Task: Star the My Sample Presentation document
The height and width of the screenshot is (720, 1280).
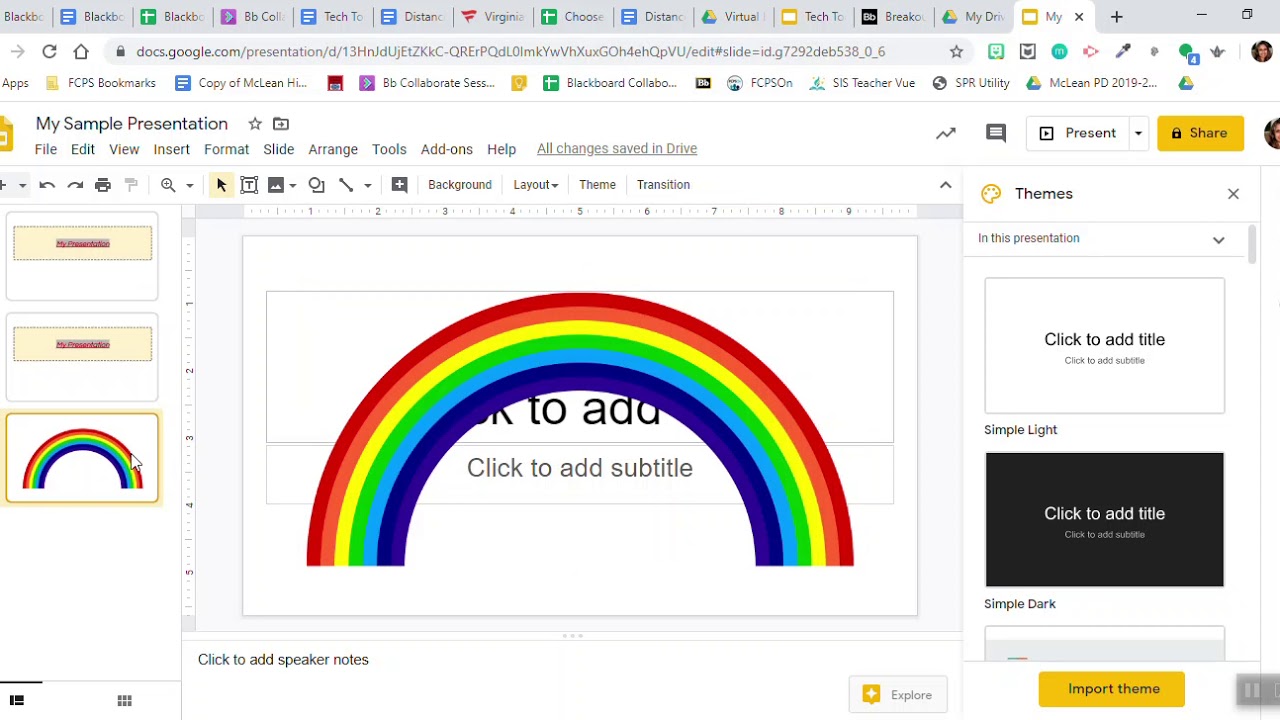Action: (x=255, y=124)
